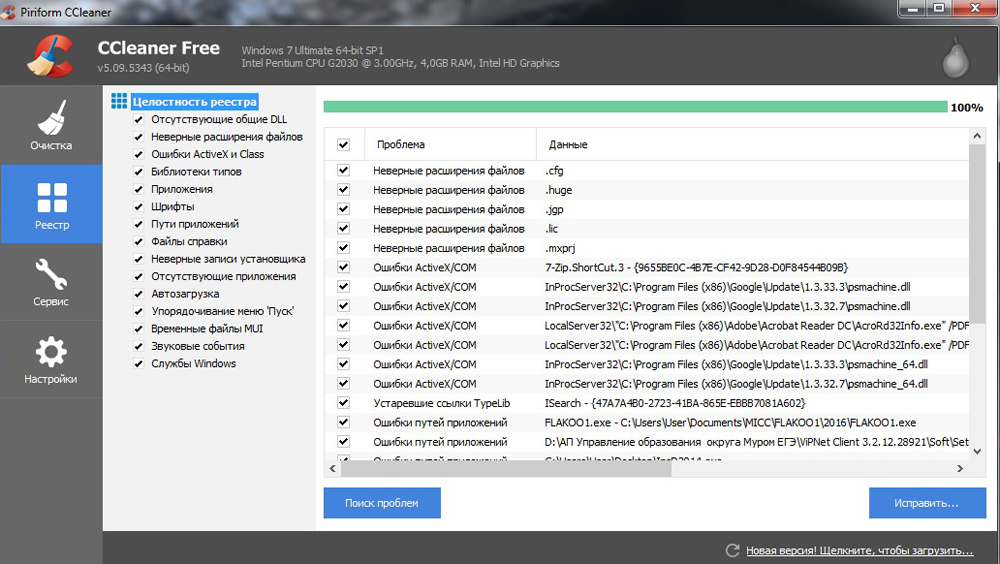Click the CCleaner title bar app icon
Viewport: 1000px width, 564px height.
8,11
